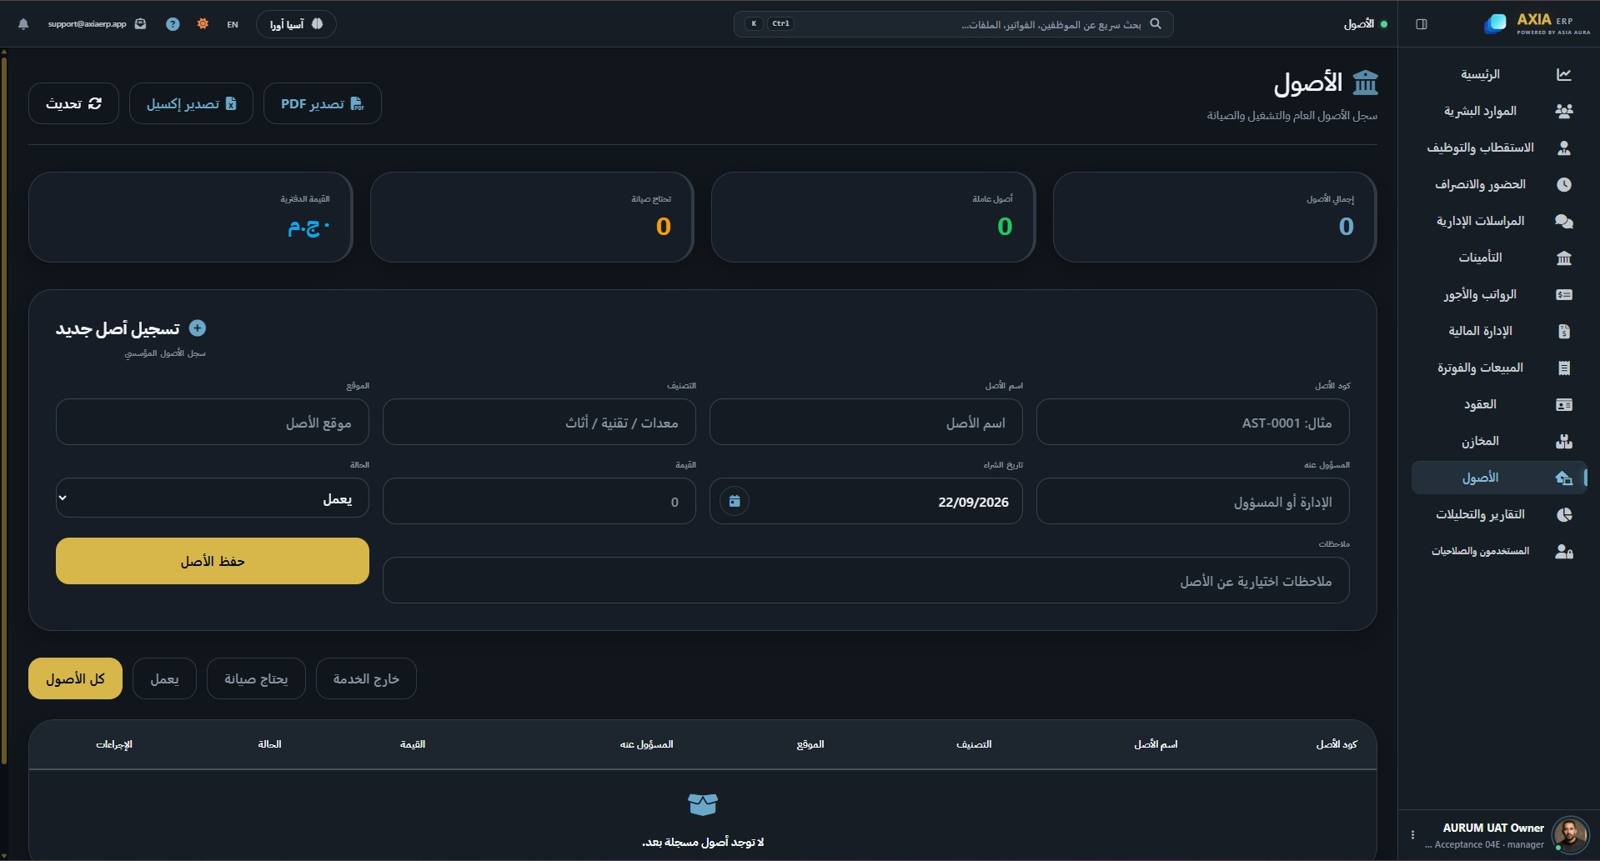Click the ملاحظات notes field
This screenshot has height=861, width=1600.
[x=866, y=580]
